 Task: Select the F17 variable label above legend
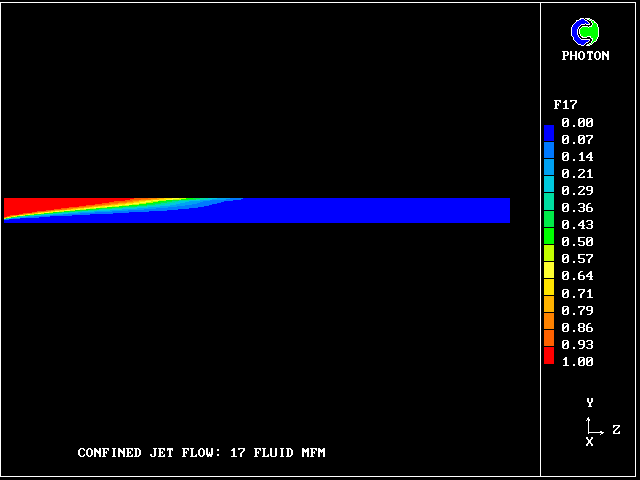click(565, 105)
